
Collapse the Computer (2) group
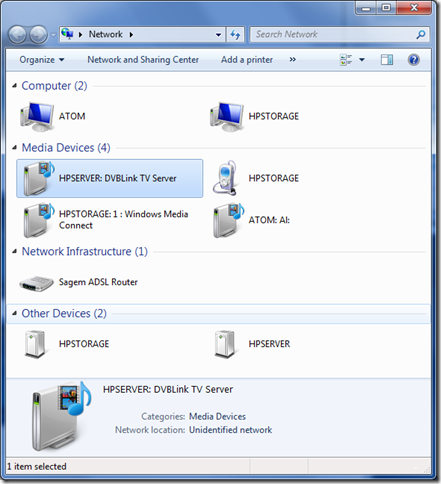point(14,86)
